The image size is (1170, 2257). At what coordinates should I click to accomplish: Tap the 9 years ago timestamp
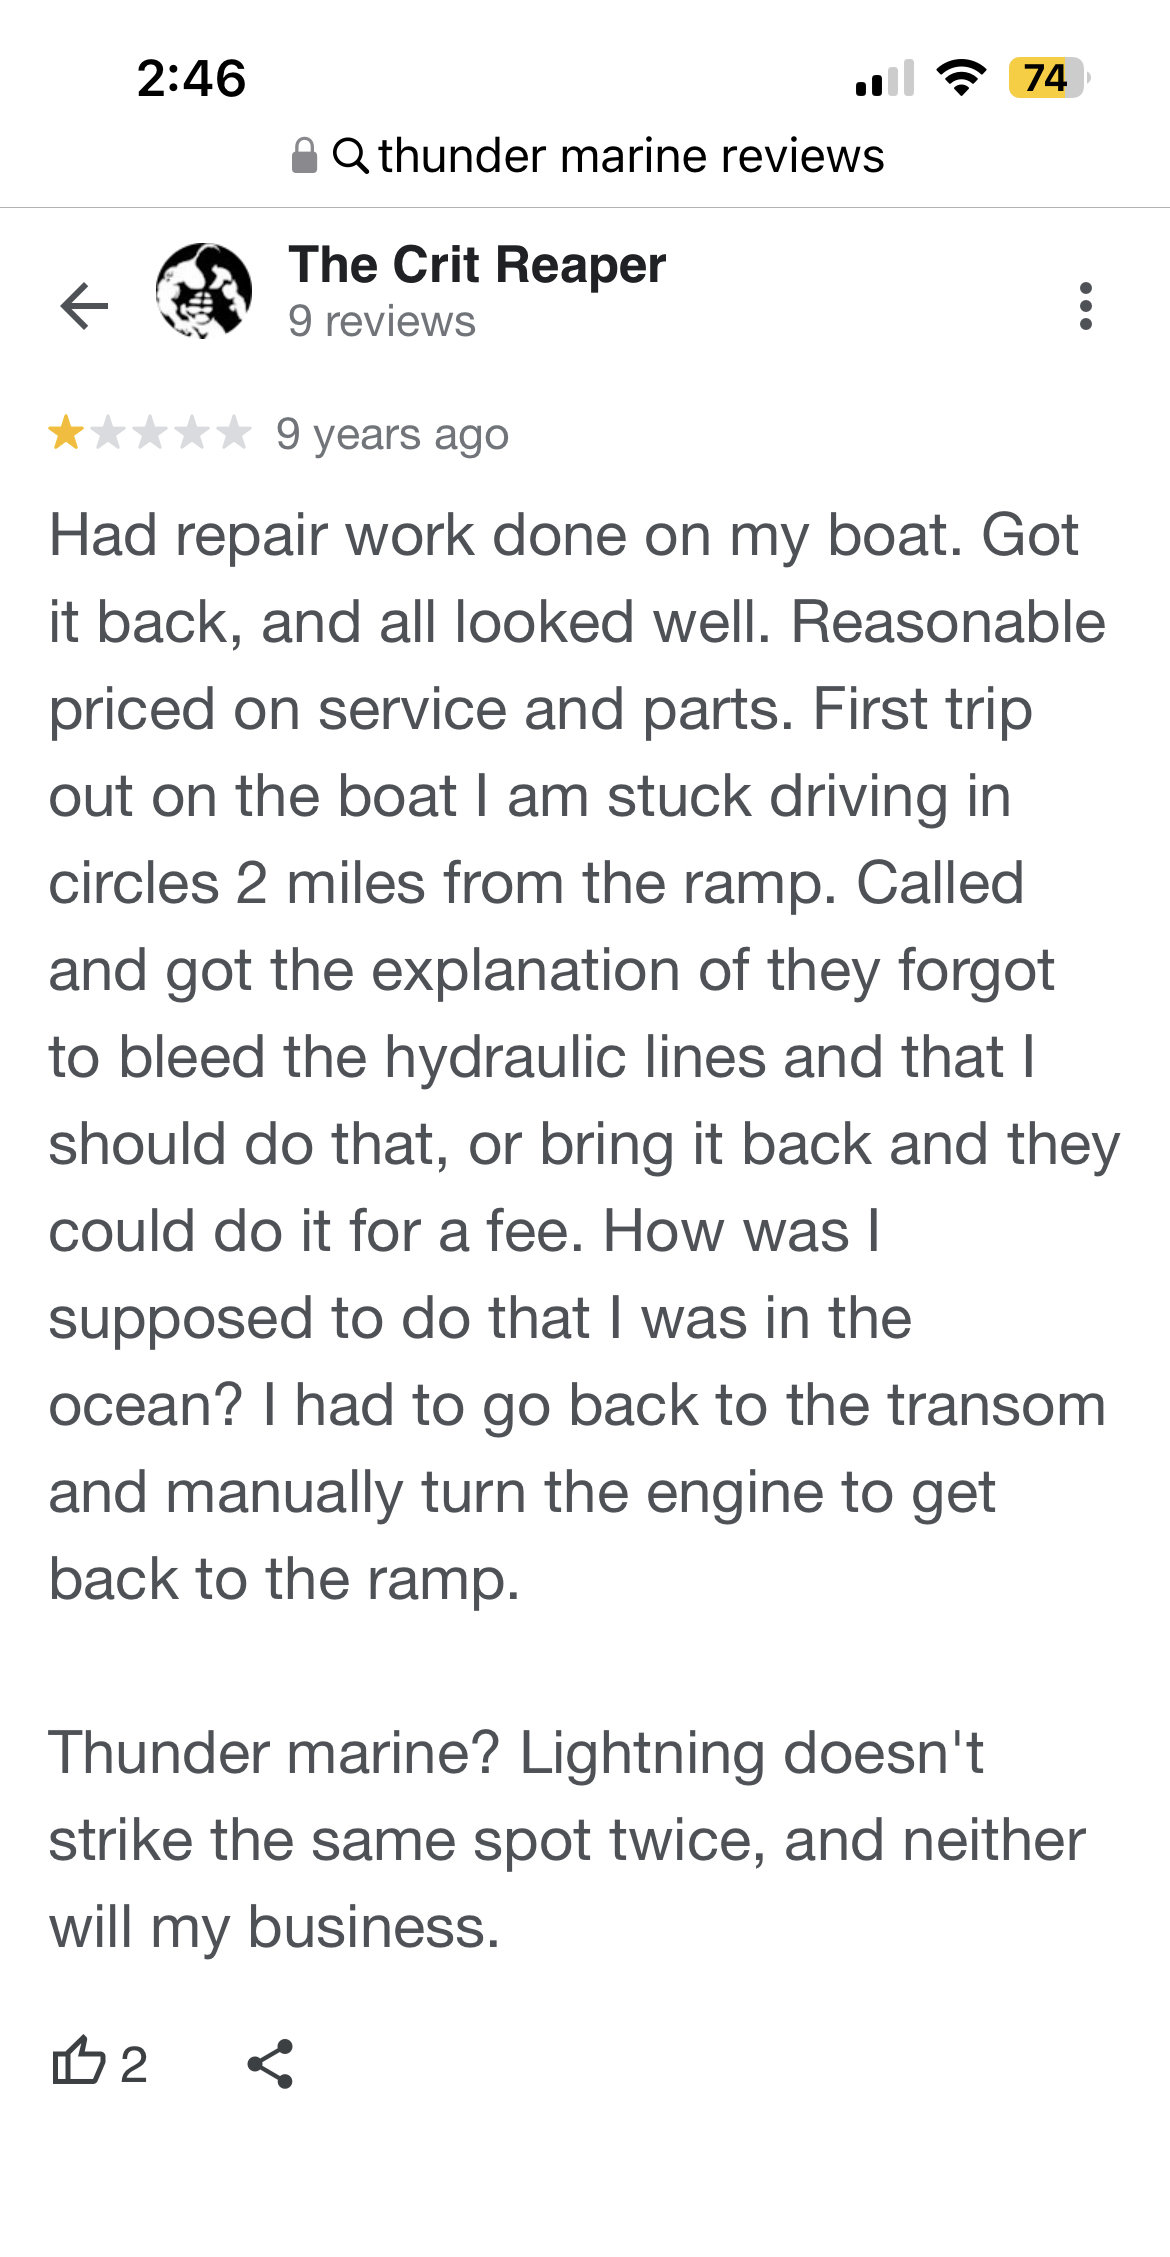click(x=392, y=435)
